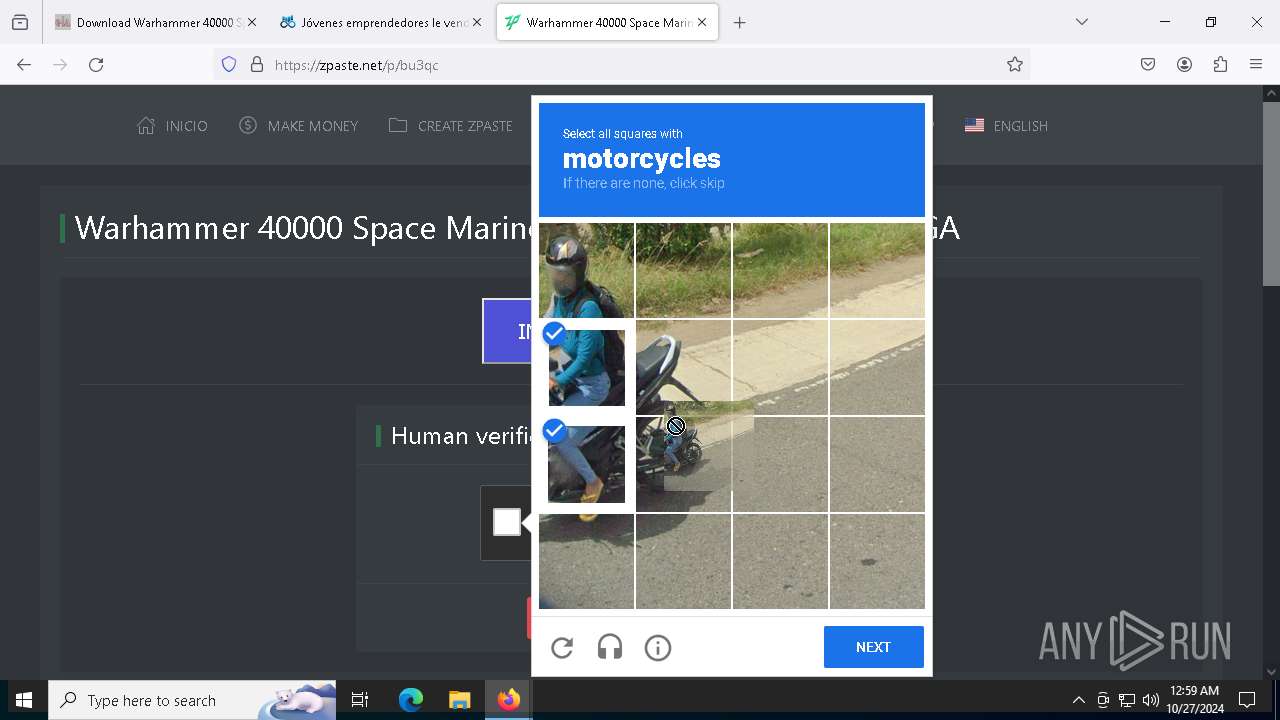Select the grass tile beside the helmeted rider

(x=683, y=270)
